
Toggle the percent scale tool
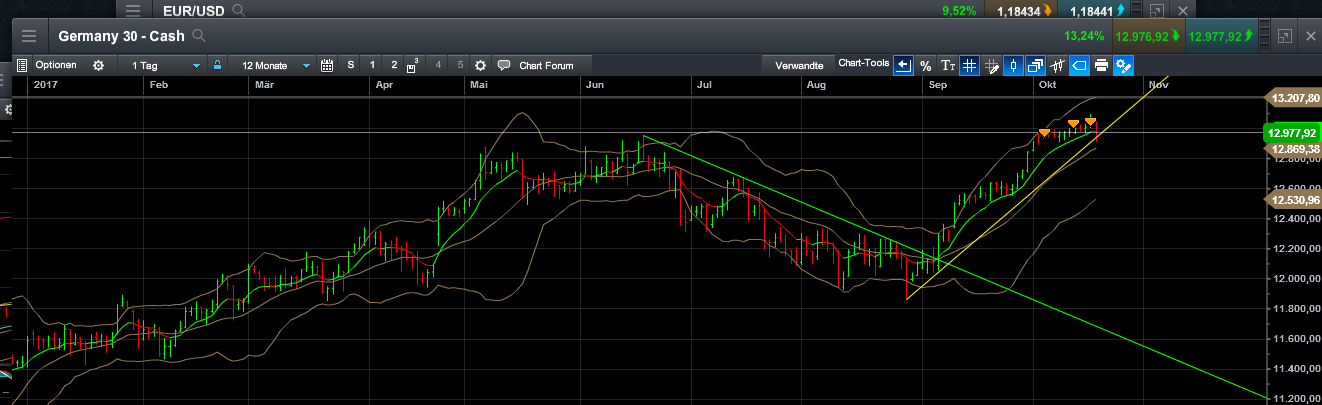point(925,65)
